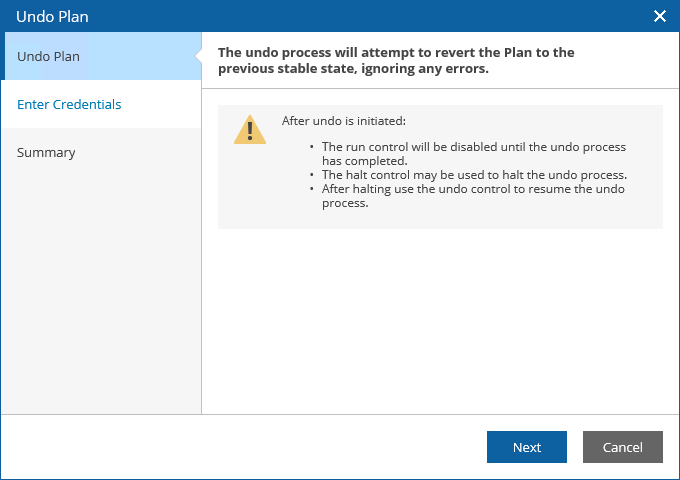Viewport: 680px width, 480px height.
Task: Click the selected-step arrow pointer in sidebar
Action: pyautogui.click(x=199, y=56)
